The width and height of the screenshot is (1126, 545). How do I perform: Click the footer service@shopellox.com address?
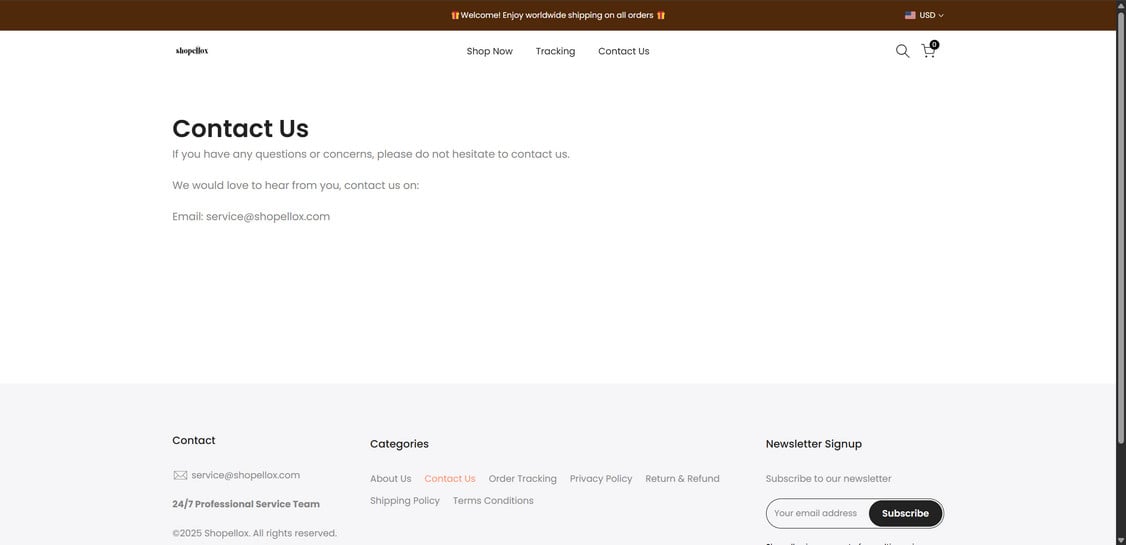(x=246, y=475)
